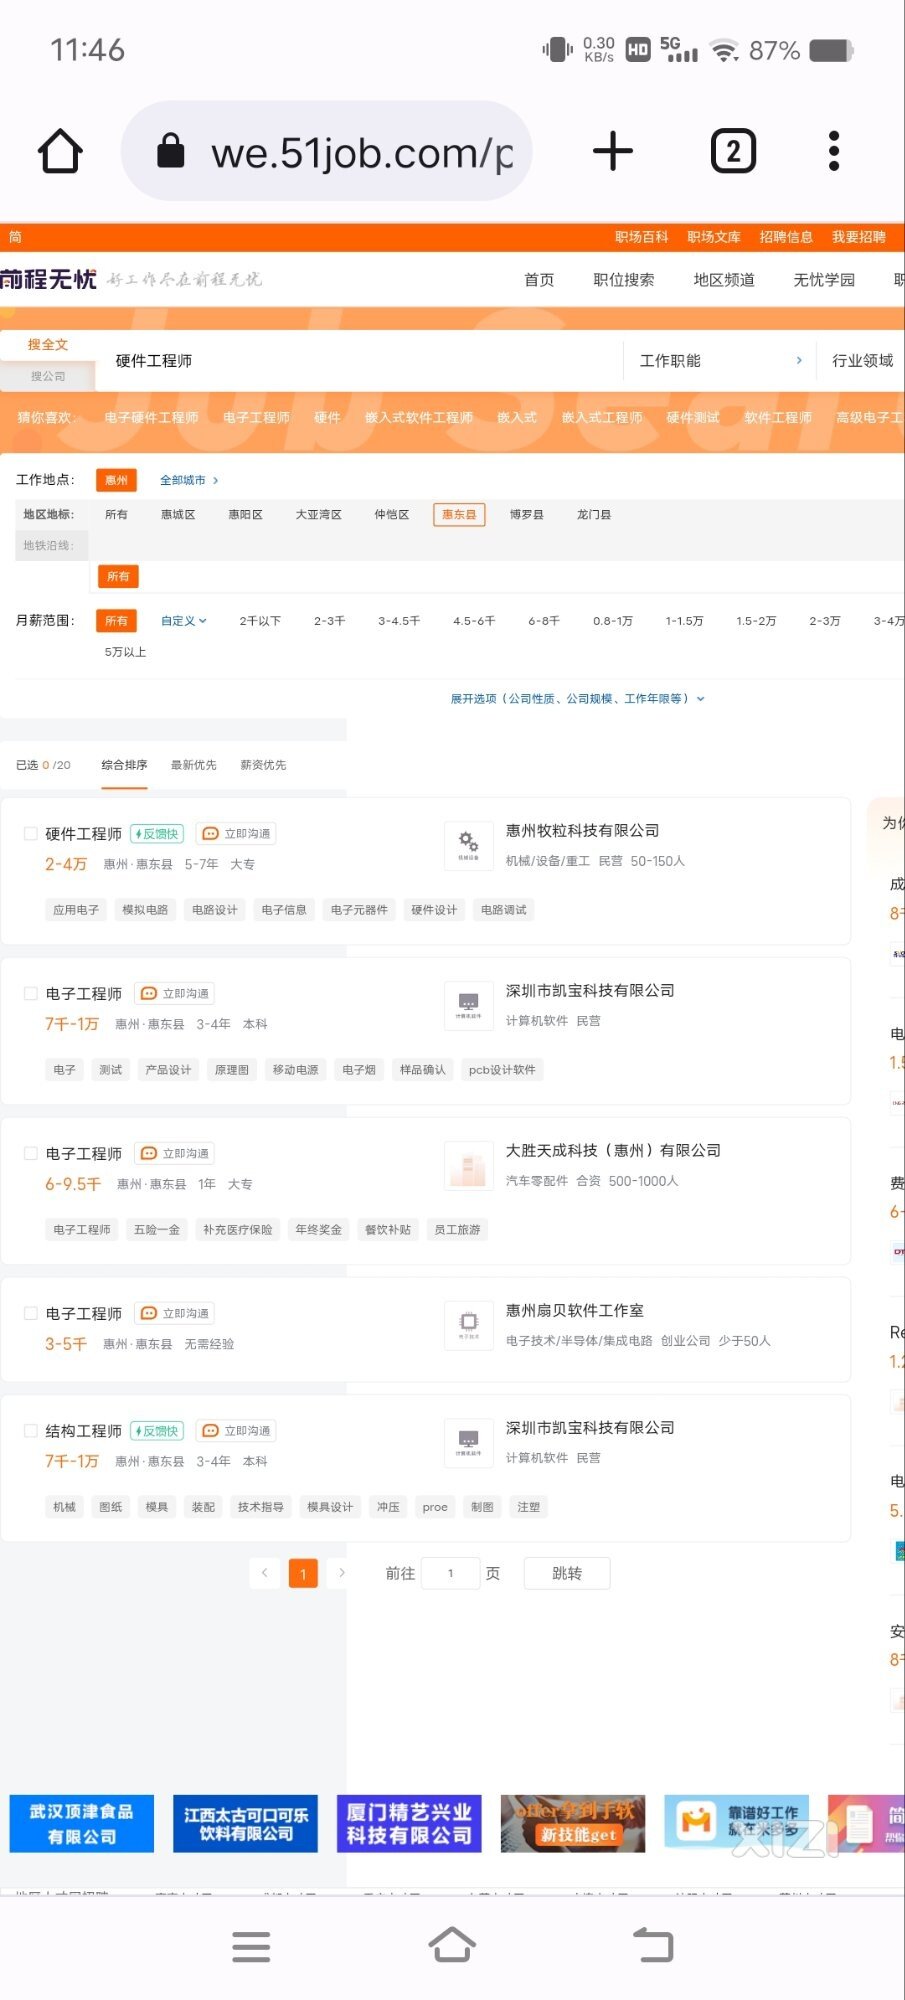Expand 展开选项 more filters

click(577, 698)
